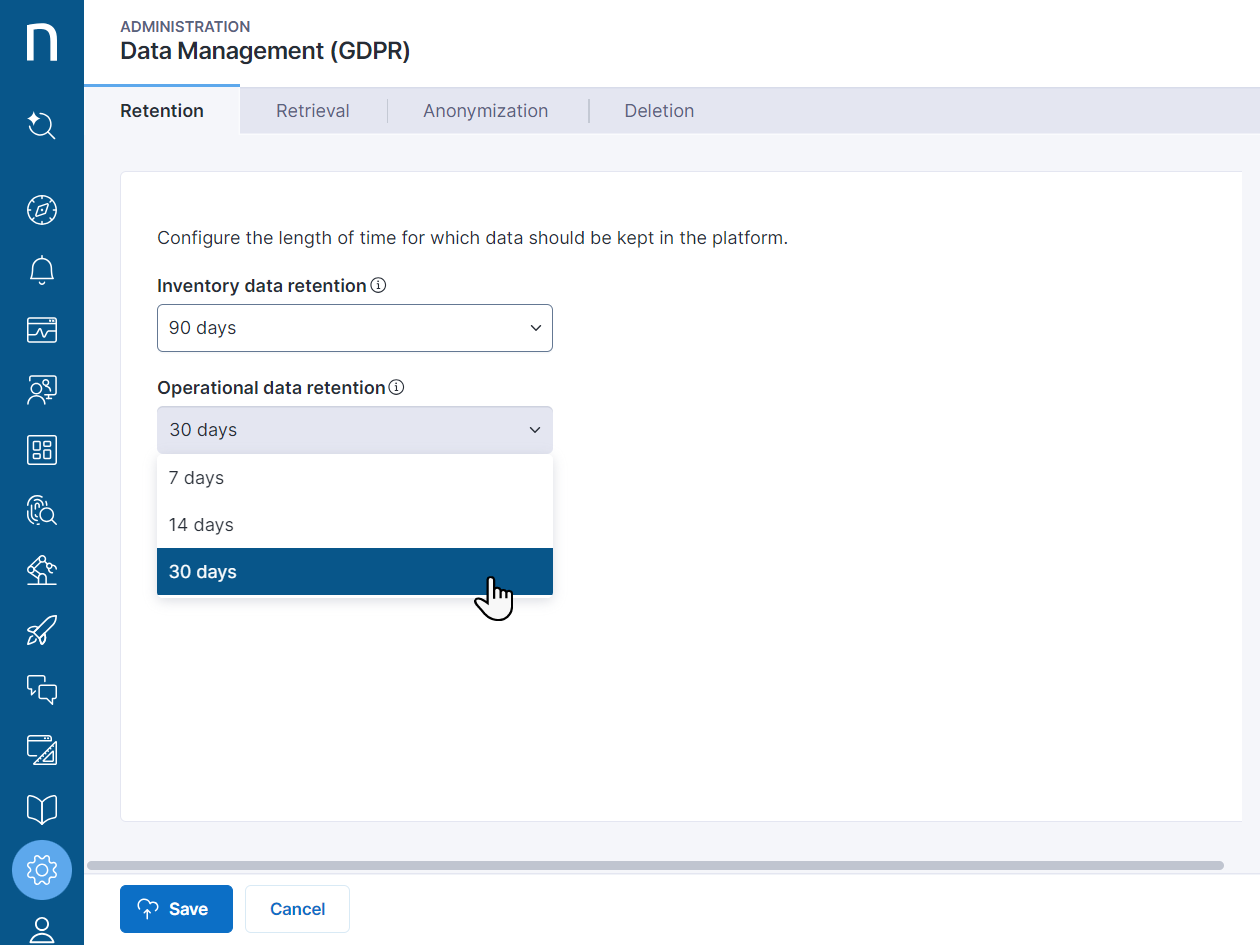This screenshot has height=945, width=1260.
Task: Switch to the Retrieval tab
Action: (x=313, y=111)
